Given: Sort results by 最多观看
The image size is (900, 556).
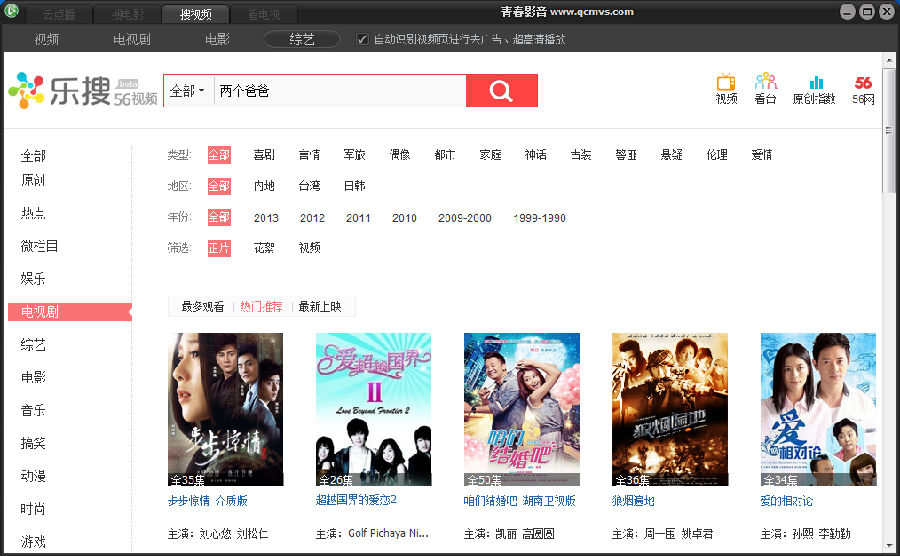Looking at the screenshot, I should (203, 307).
